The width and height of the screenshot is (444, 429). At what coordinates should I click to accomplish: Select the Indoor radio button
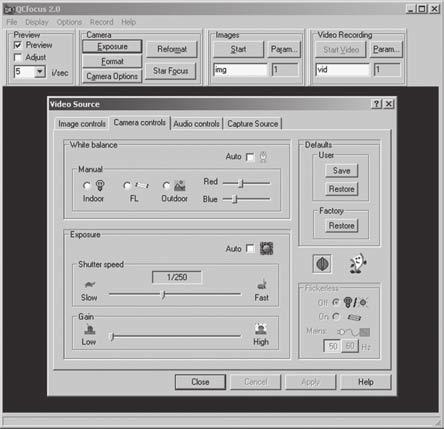pyautogui.click(x=87, y=185)
